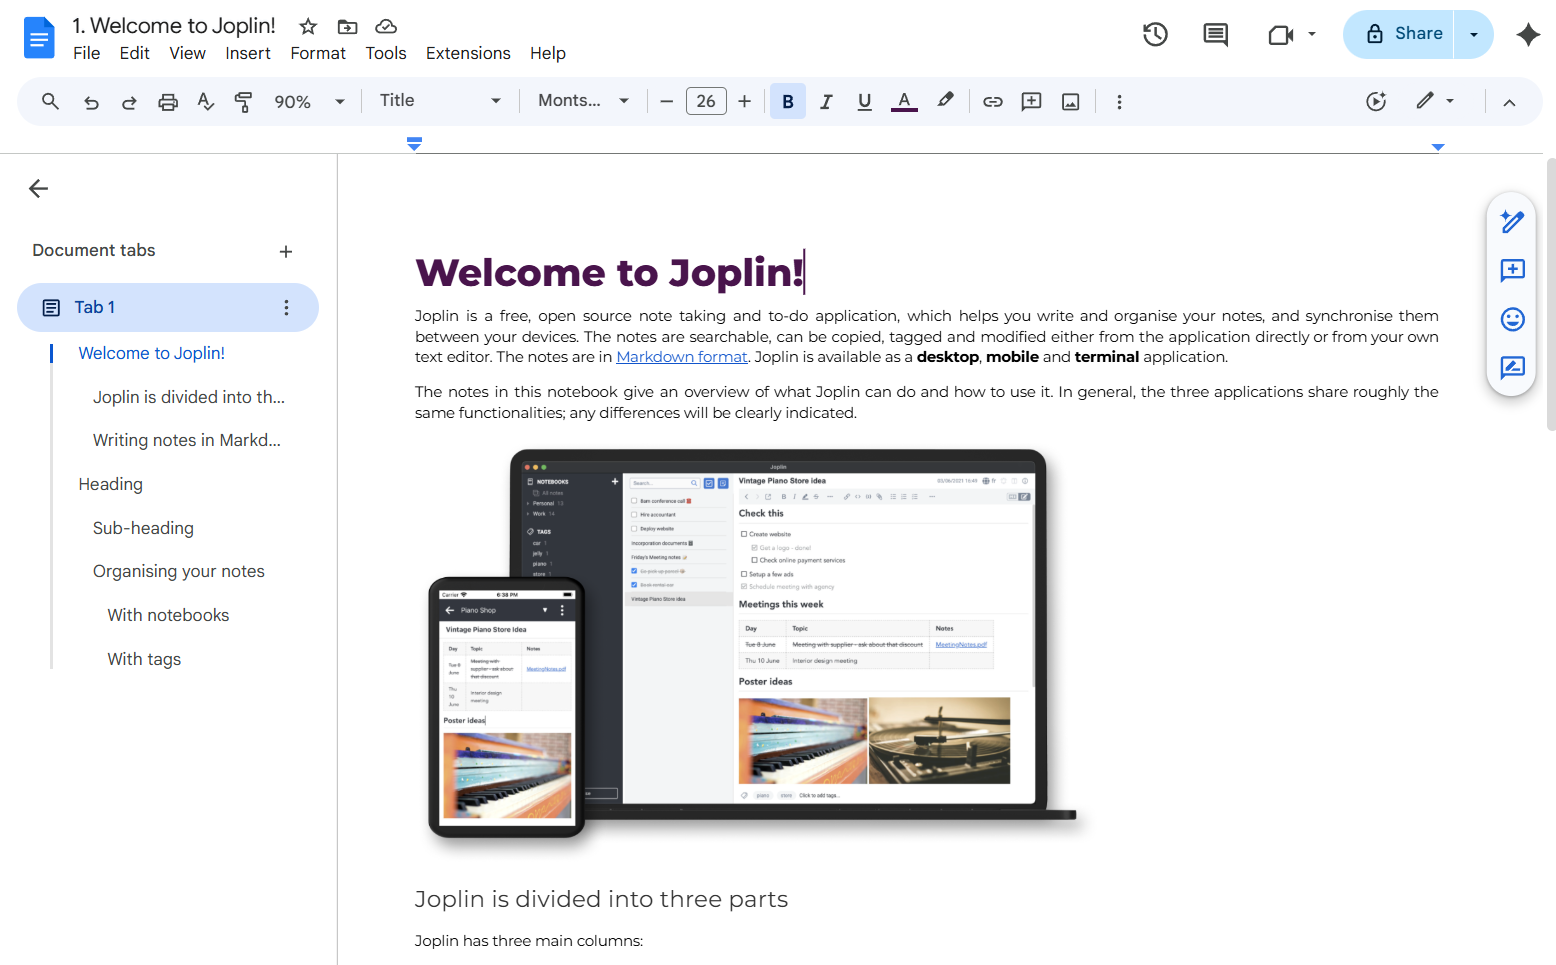Toggle bold formatting
The image size is (1556, 965).
coord(787,101)
